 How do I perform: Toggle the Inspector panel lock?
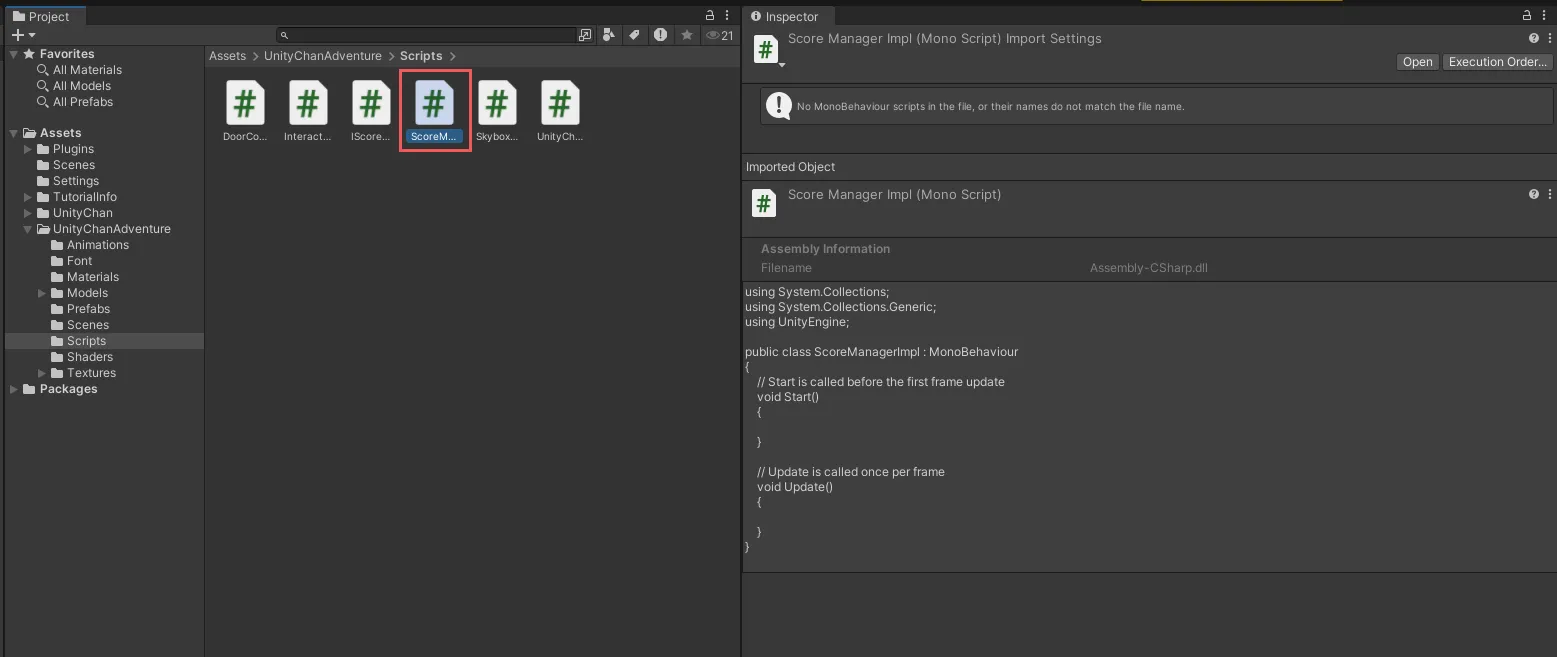(x=1527, y=16)
